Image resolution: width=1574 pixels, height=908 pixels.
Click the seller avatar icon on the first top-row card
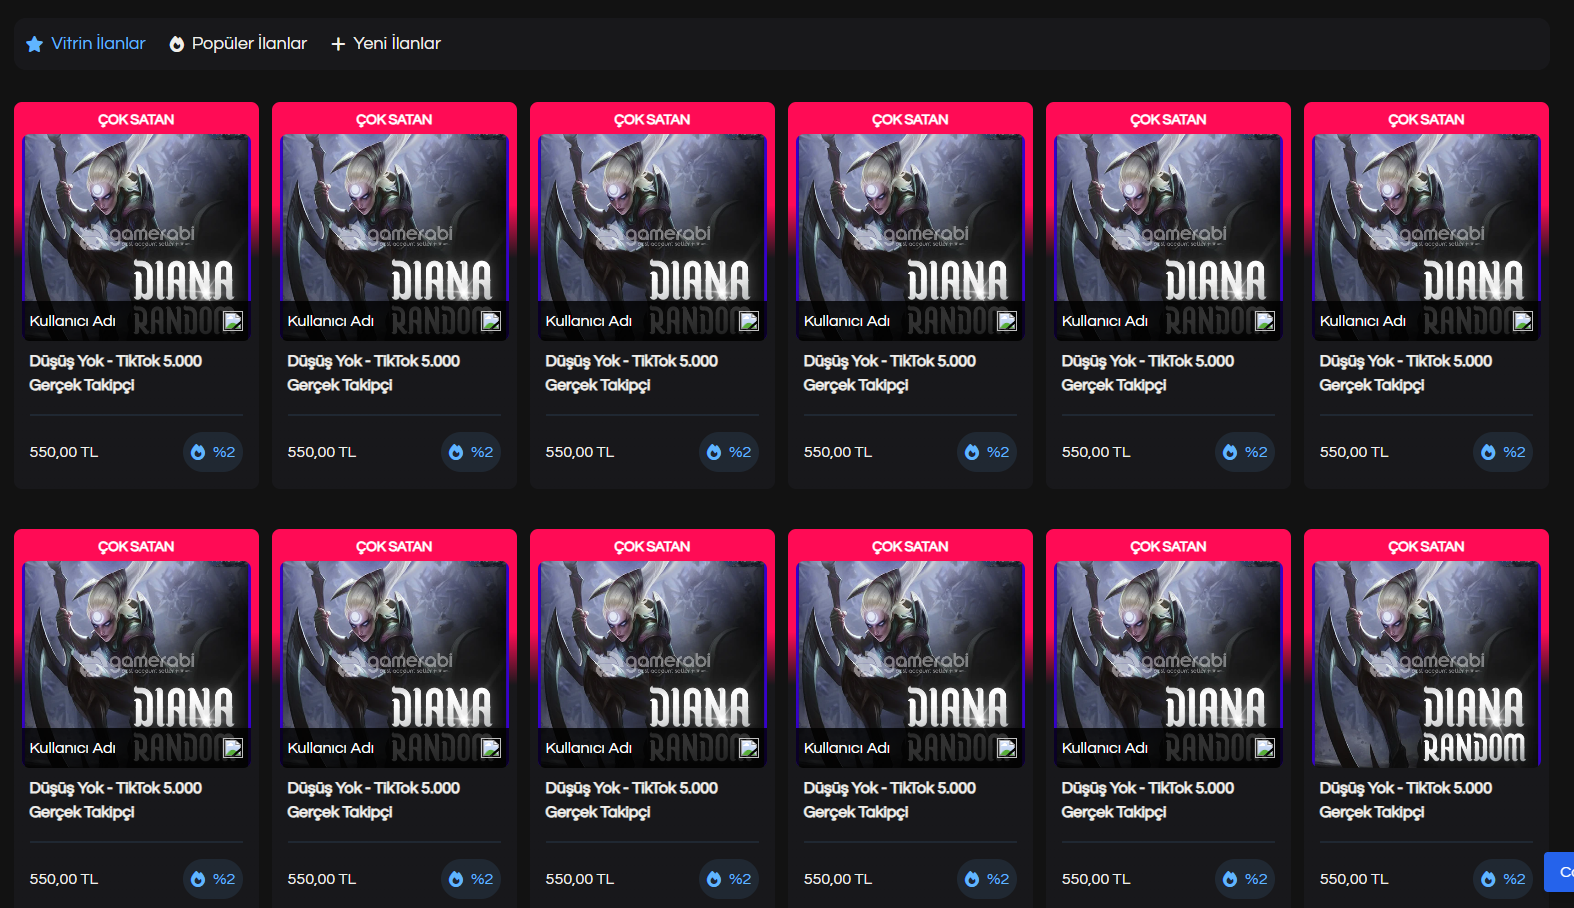coord(233,321)
